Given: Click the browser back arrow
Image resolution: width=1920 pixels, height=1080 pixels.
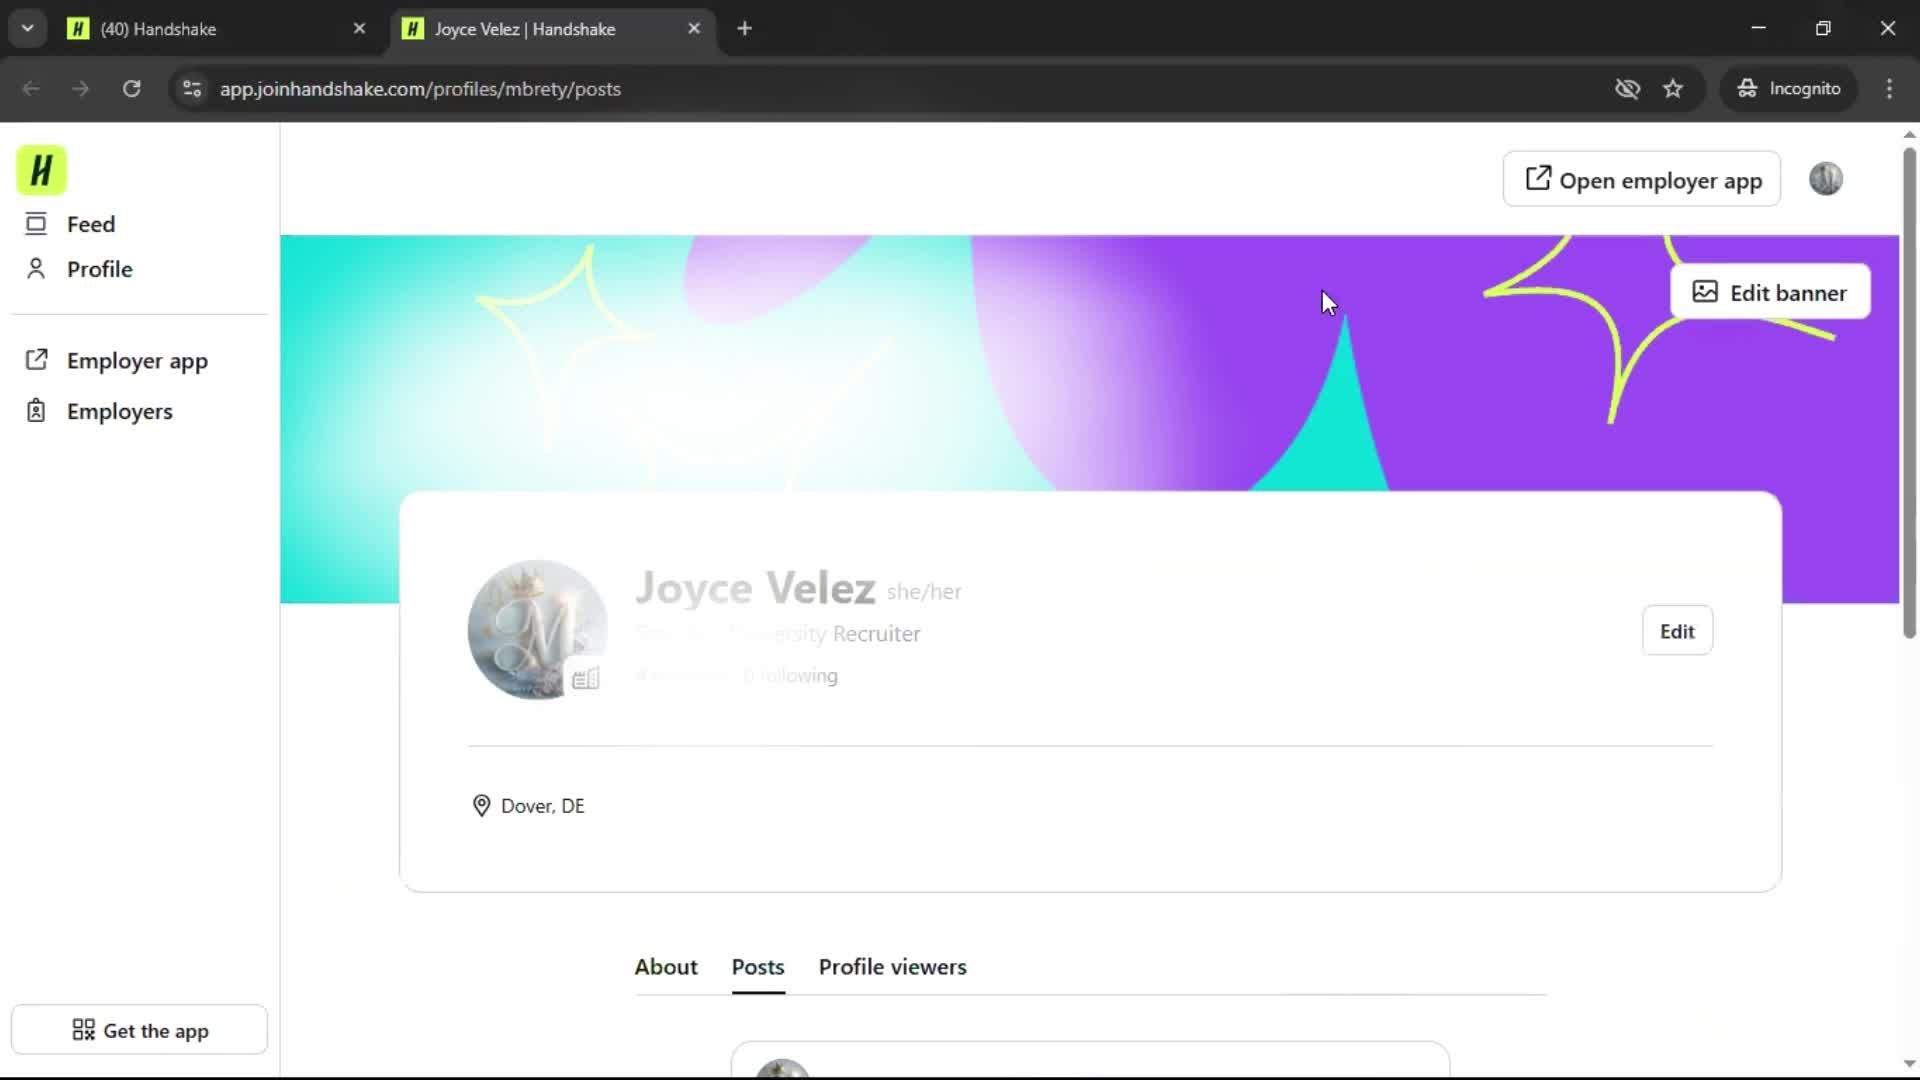Looking at the screenshot, I should click(31, 89).
